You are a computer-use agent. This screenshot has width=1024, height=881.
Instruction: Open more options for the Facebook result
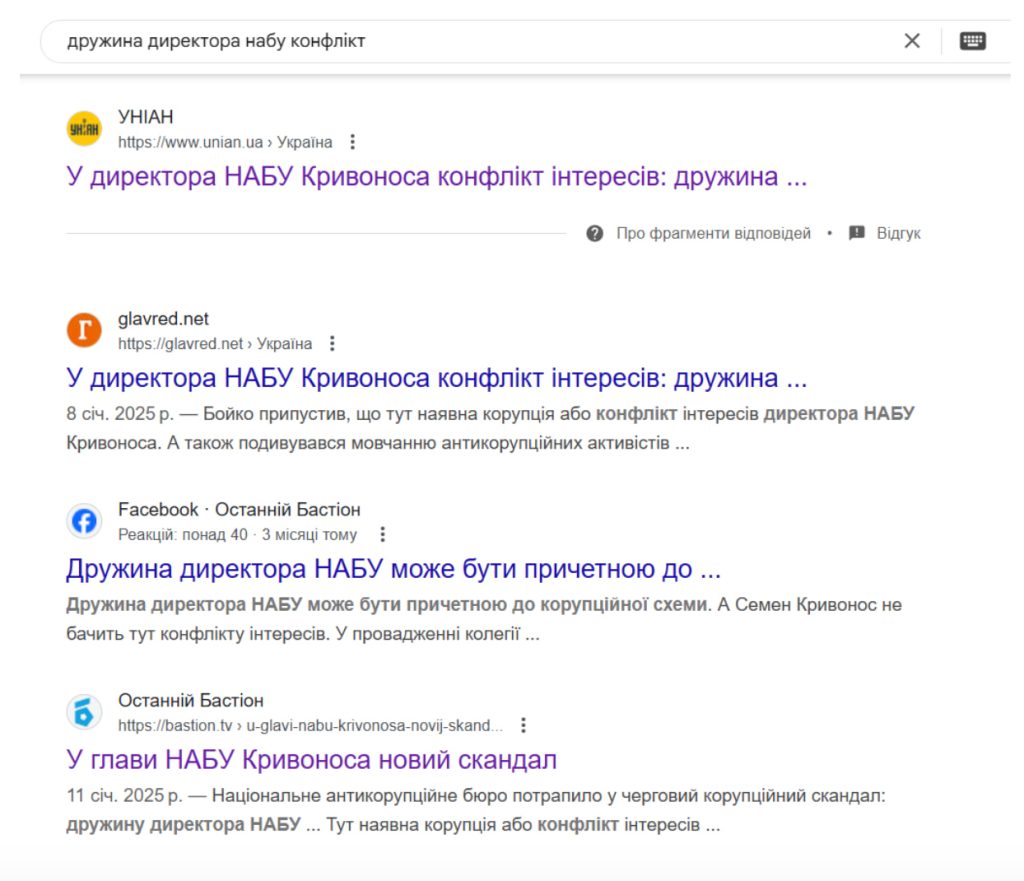point(383,535)
